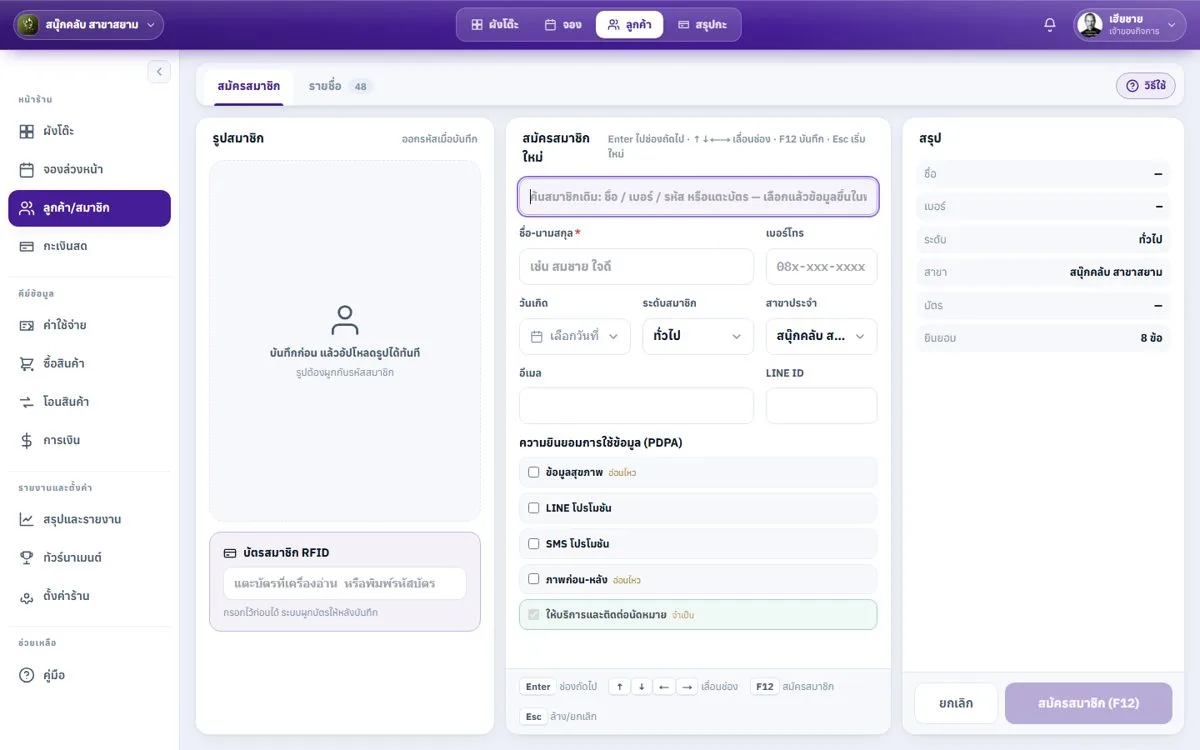Switch to the ผังโต๊ะ top navigation tab
Image resolution: width=1200 pixels, height=750 pixels.
(x=495, y=25)
